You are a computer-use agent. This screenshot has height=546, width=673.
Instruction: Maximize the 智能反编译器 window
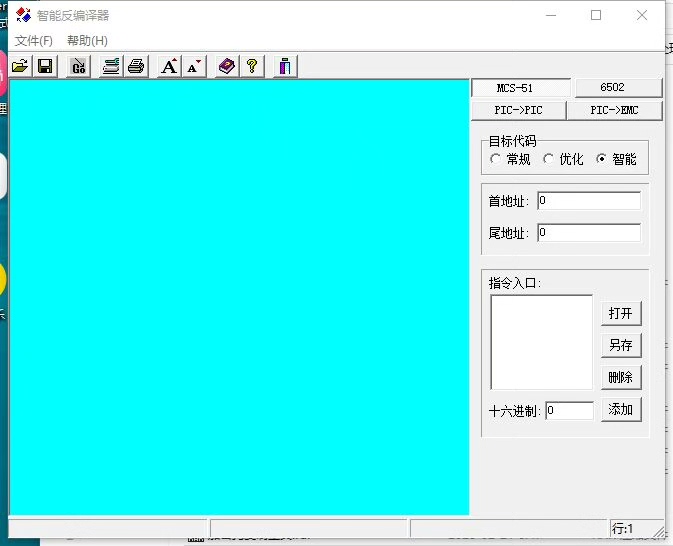point(596,15)
